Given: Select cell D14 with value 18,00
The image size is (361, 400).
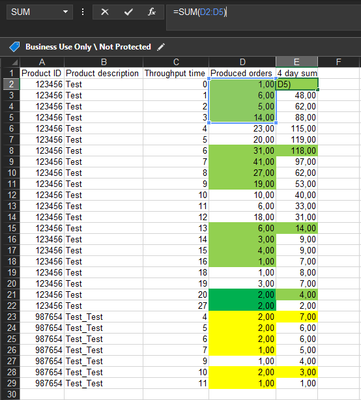Looking at the screenshot, I should (242, 217).
